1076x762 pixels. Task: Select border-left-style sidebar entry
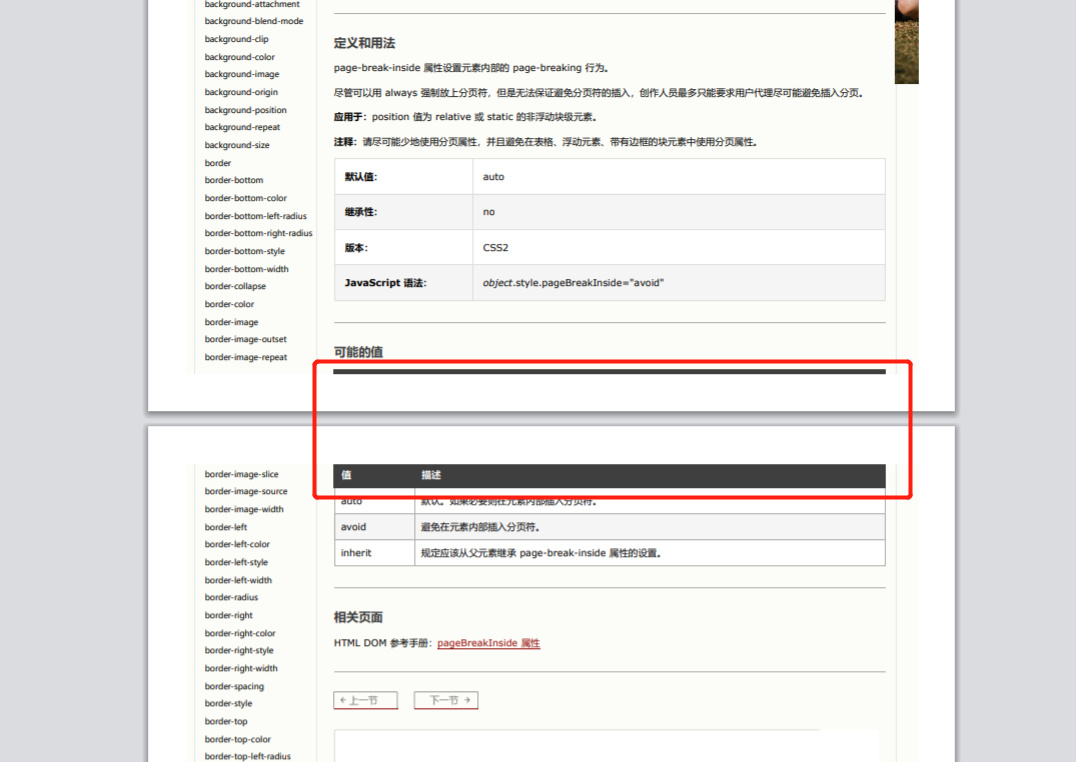tap(237, 562)
